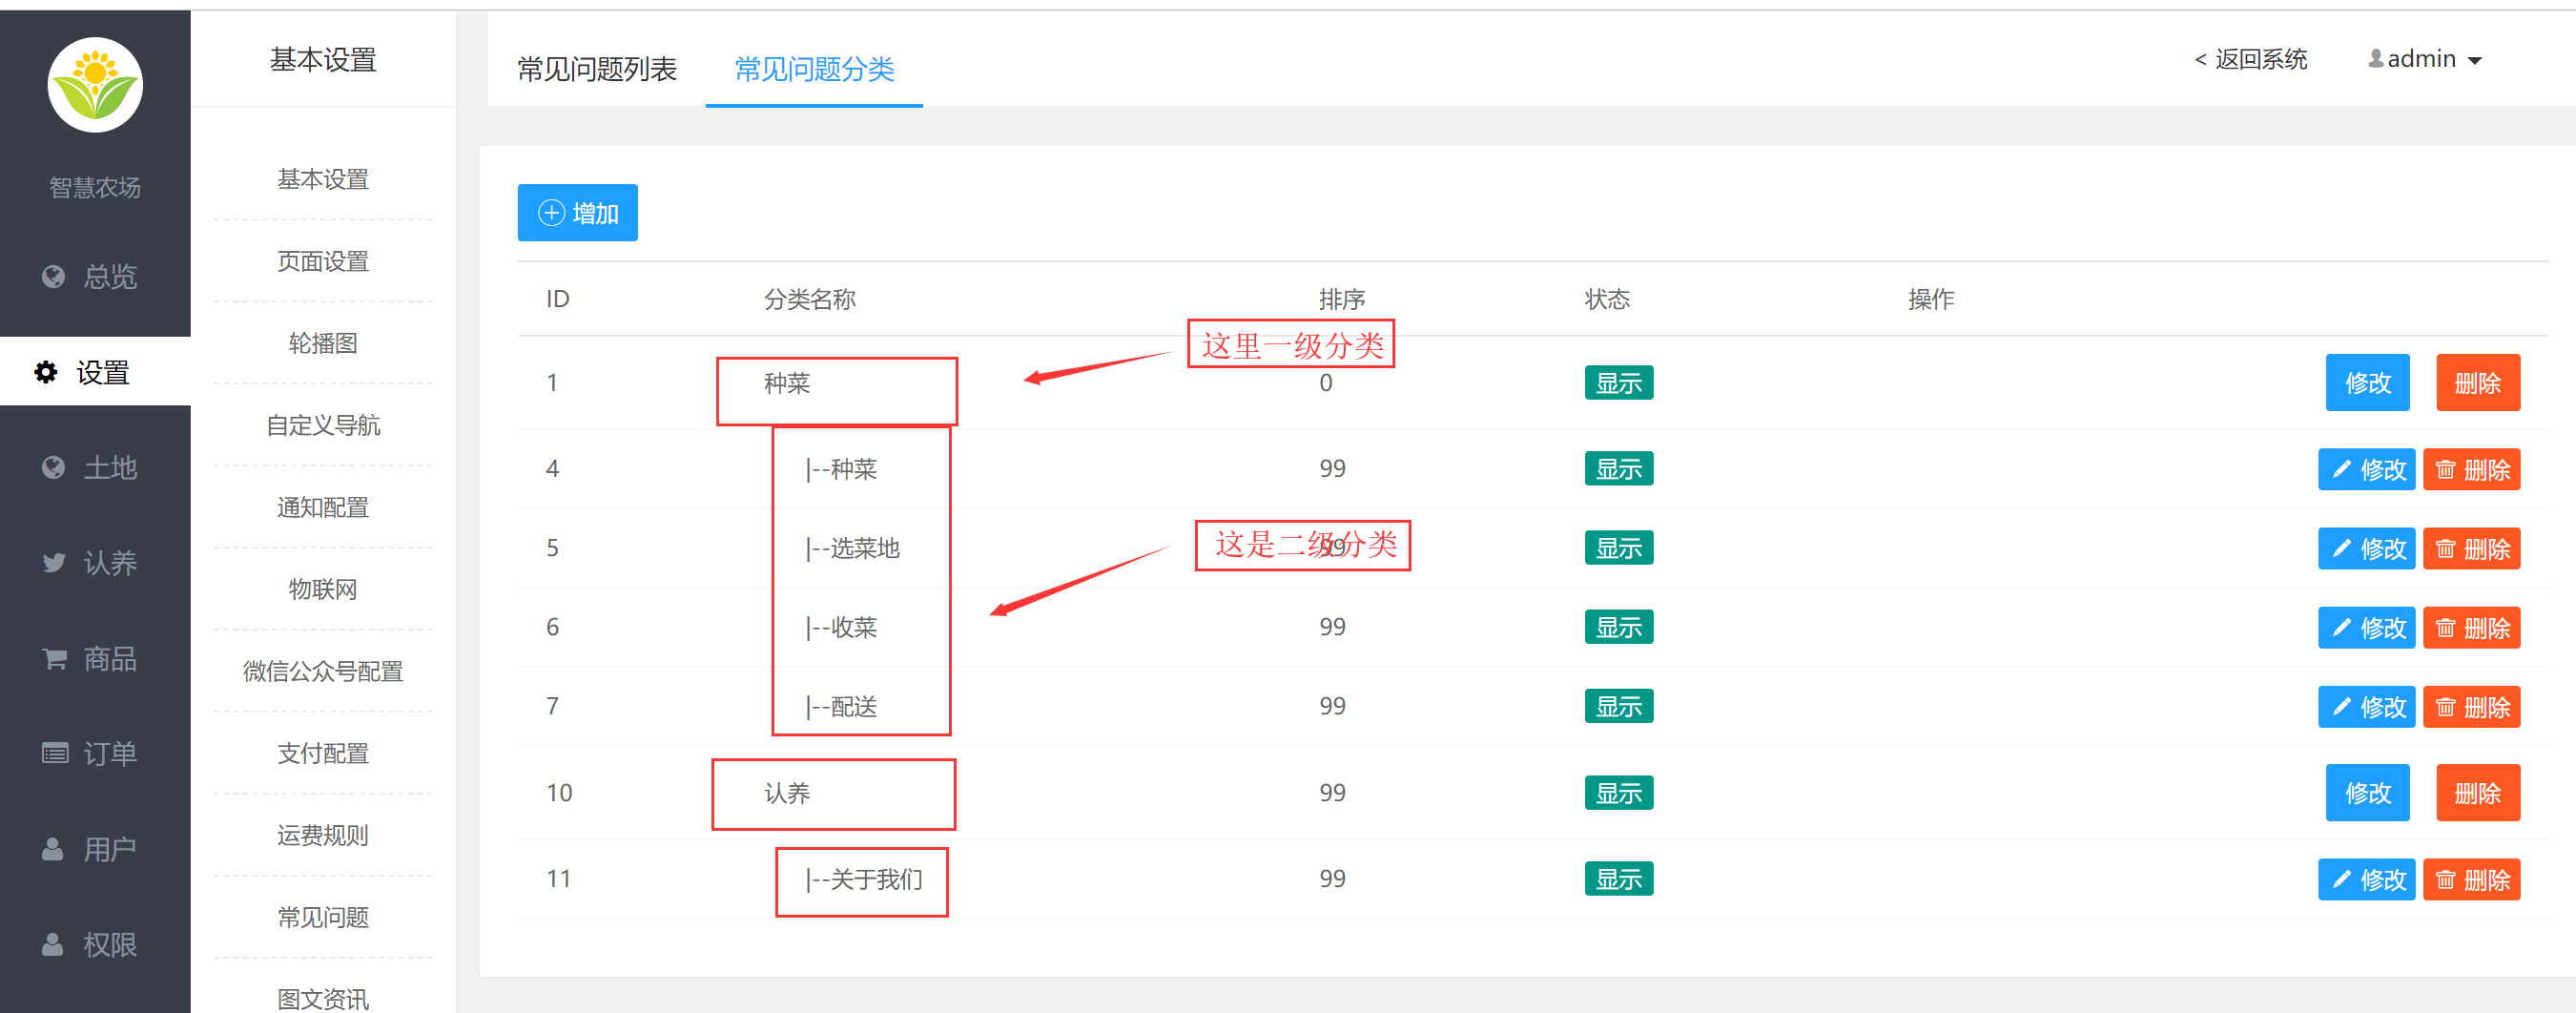Toggle 显示 status for row ID 4
Screen dimensions: 2576x1013
point(1618,469)
